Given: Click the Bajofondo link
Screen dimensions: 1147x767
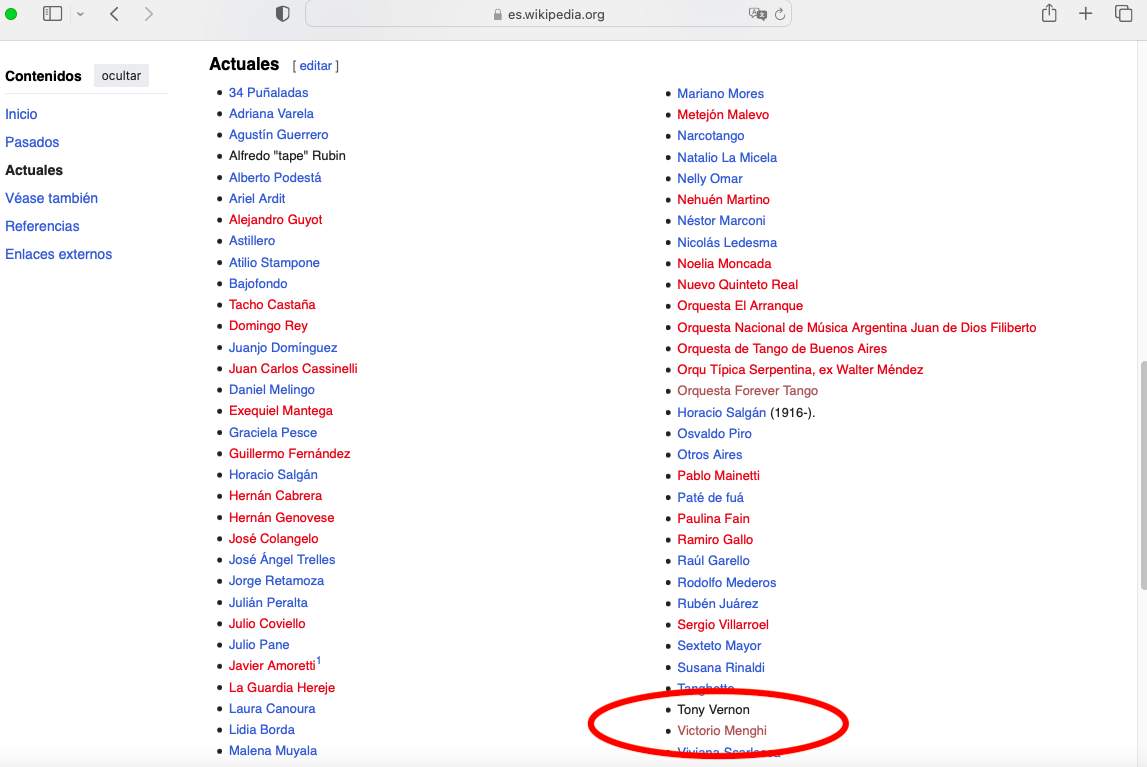Looking at the screenshot, I should tap(258, 284).
